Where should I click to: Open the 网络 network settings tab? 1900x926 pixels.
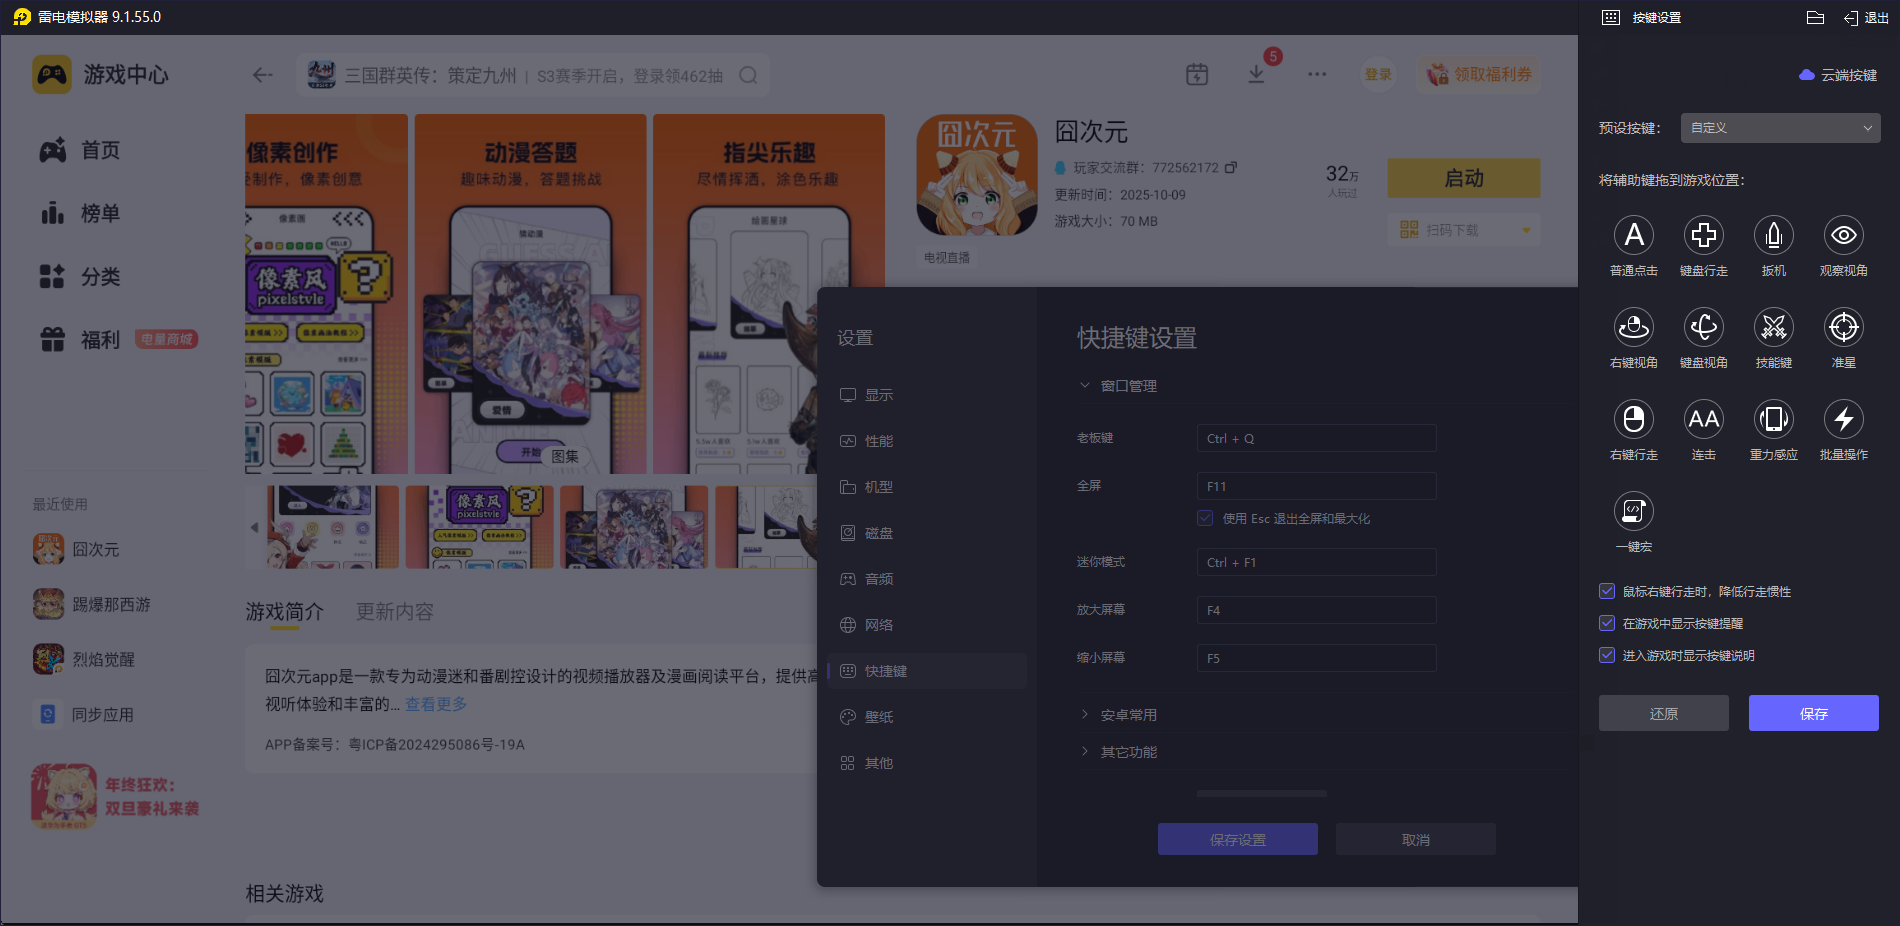[927, 625]
